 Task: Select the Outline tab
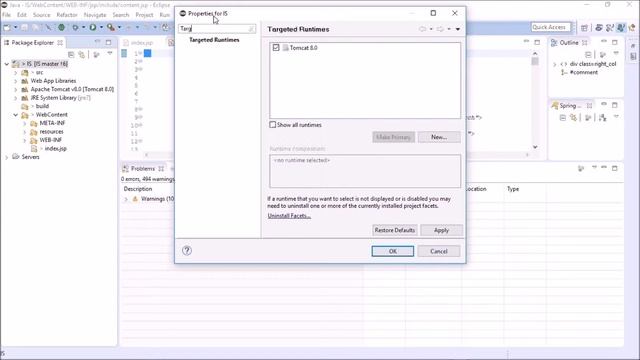(x=569, y=42)
